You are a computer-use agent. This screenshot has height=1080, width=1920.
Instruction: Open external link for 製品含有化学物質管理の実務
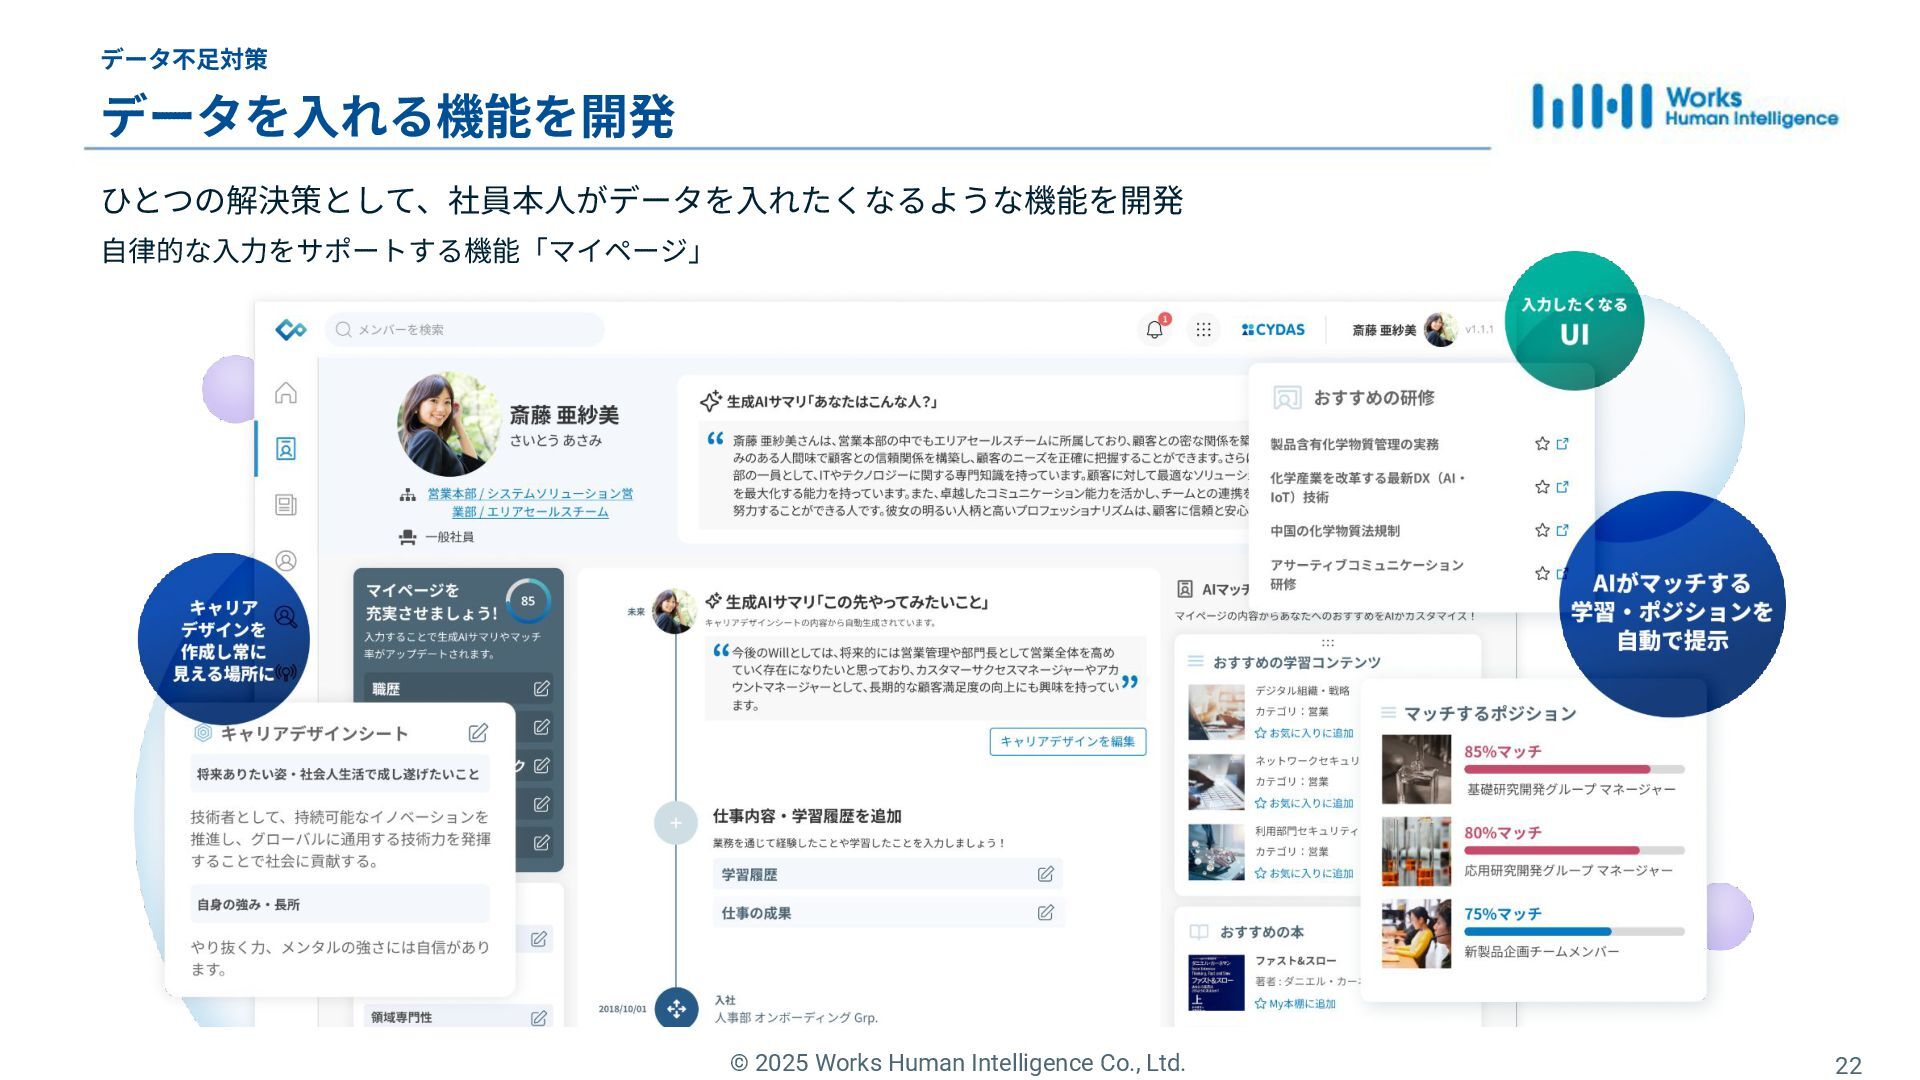[x=1563, y=444]
